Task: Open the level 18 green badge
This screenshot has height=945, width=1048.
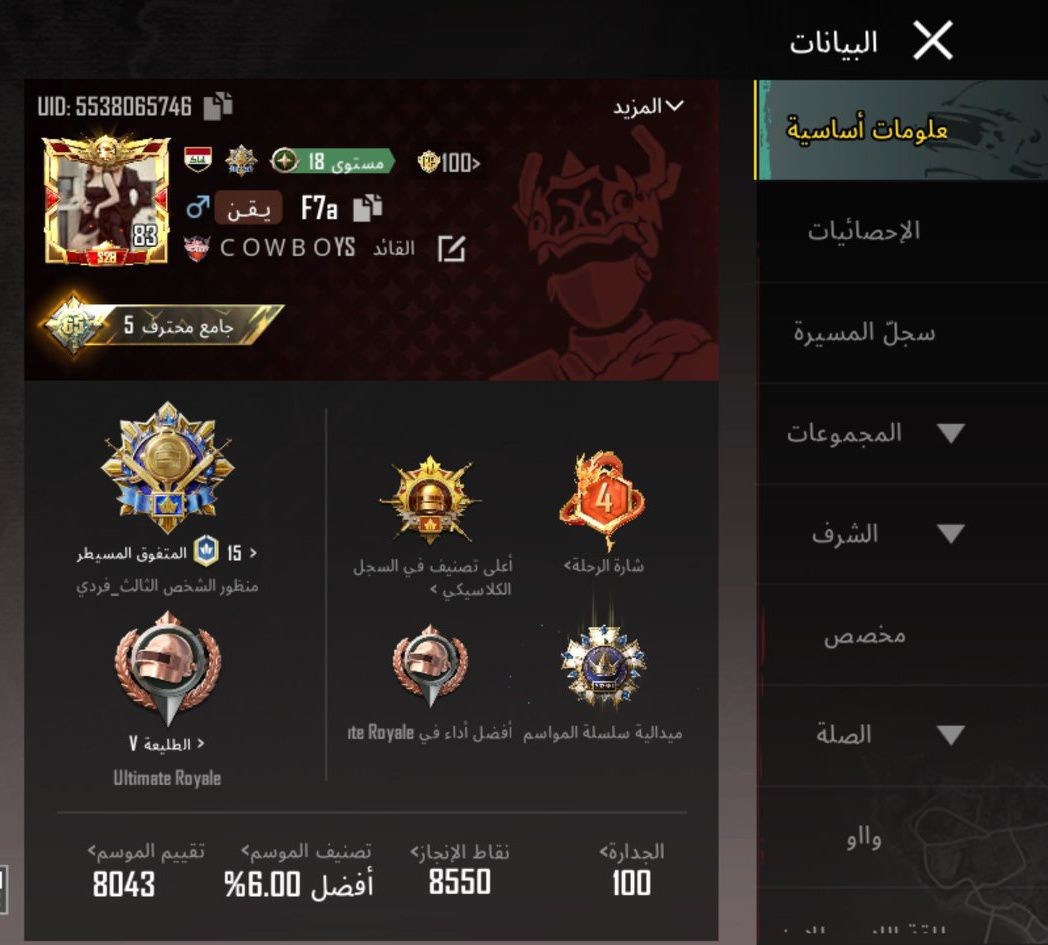Action: [332, 161]
